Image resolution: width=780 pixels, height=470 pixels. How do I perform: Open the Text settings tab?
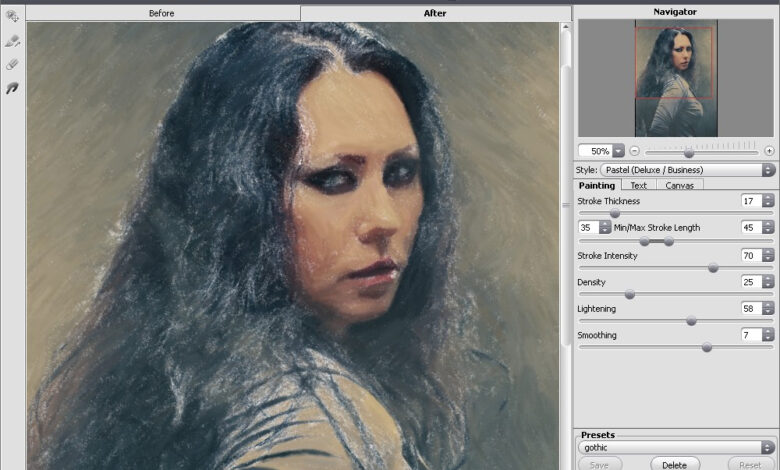click(x=638, y=185)
